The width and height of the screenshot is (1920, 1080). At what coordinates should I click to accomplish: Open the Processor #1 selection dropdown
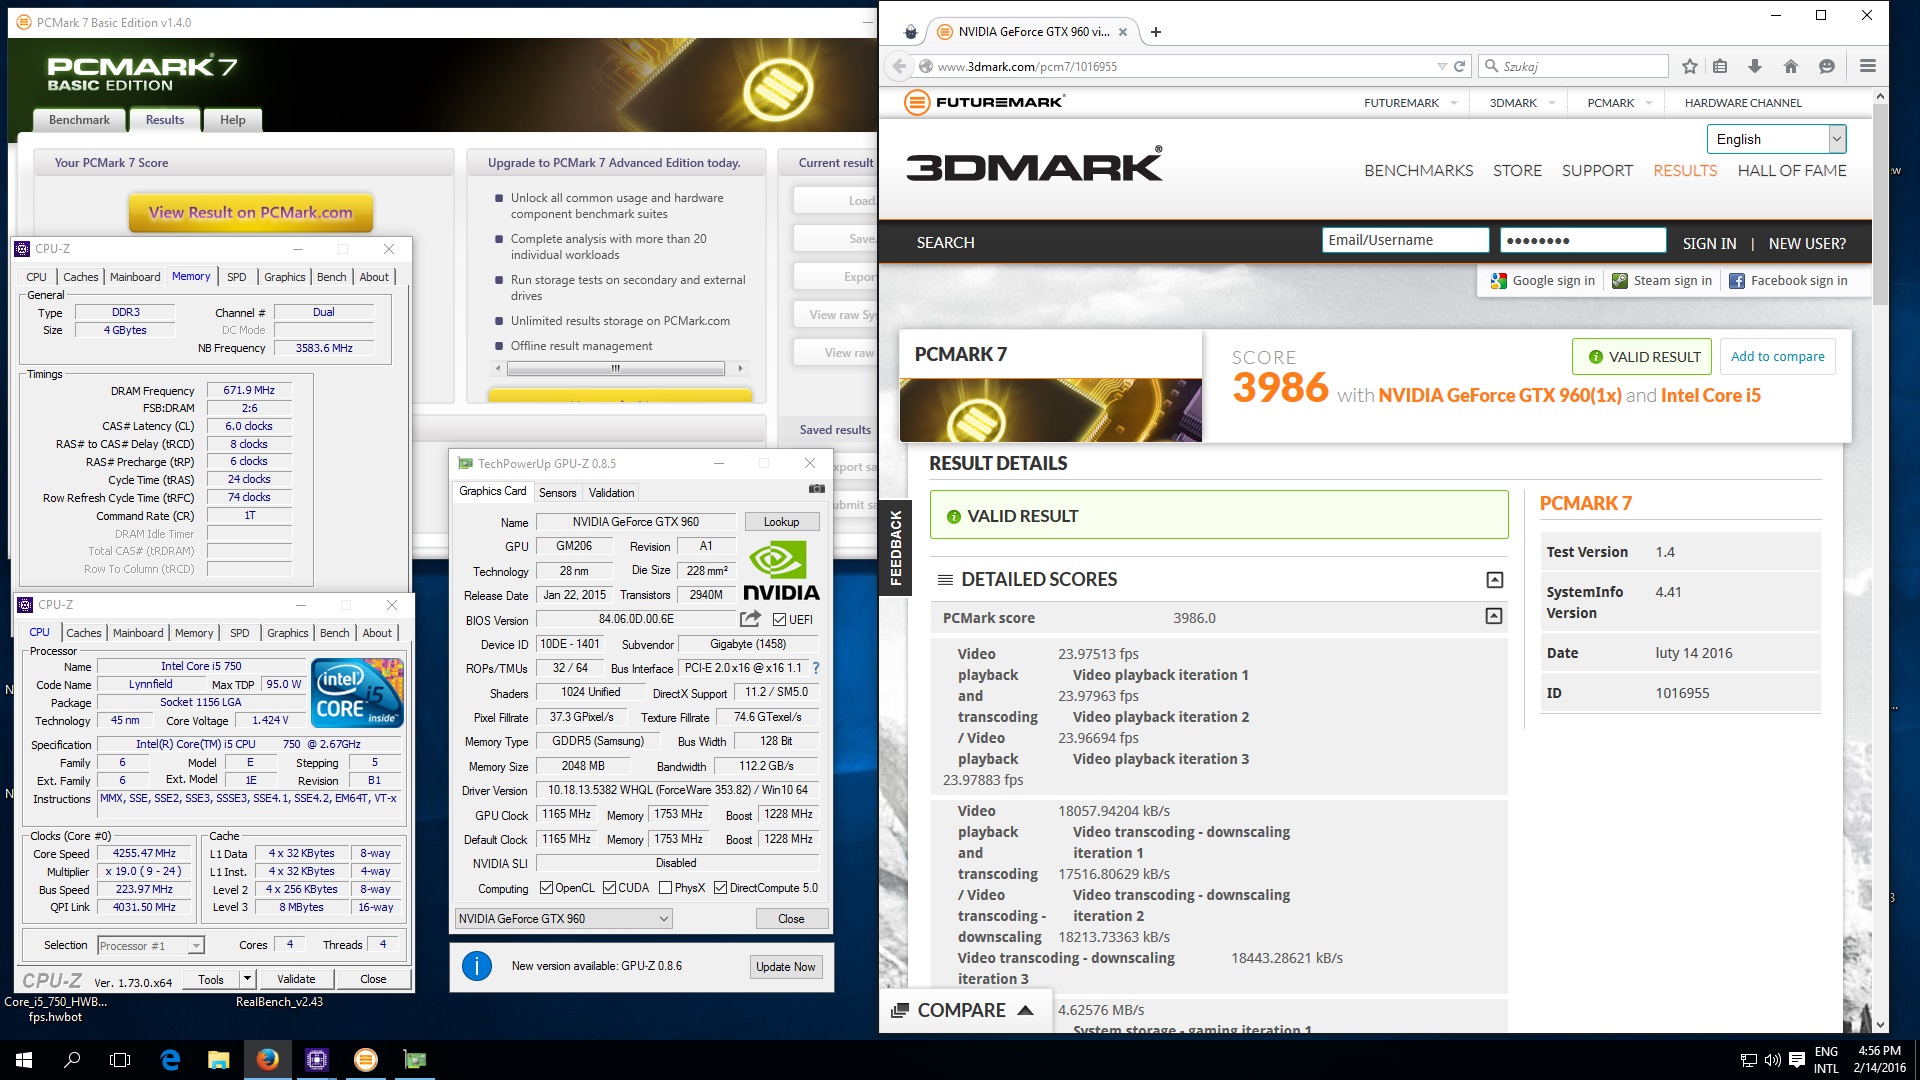click(x=151, y=945)
